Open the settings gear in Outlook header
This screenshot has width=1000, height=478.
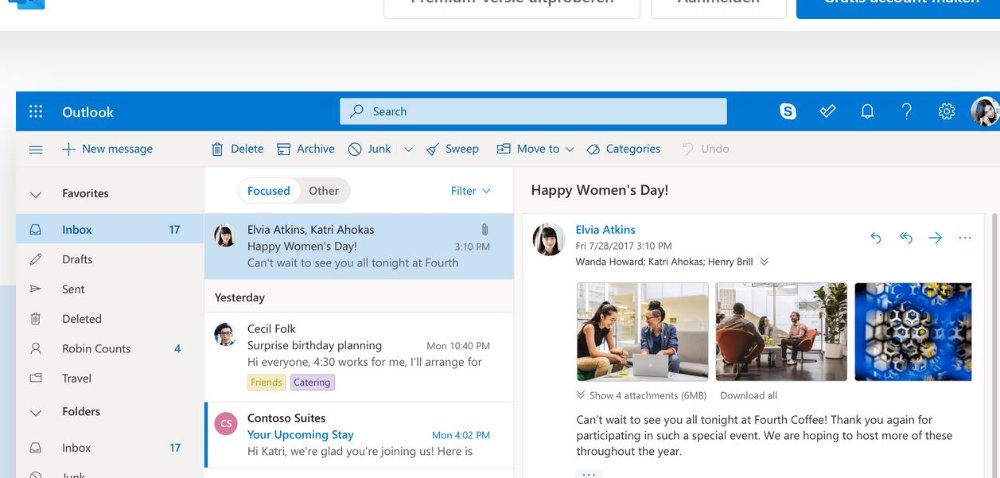[946, 111]
